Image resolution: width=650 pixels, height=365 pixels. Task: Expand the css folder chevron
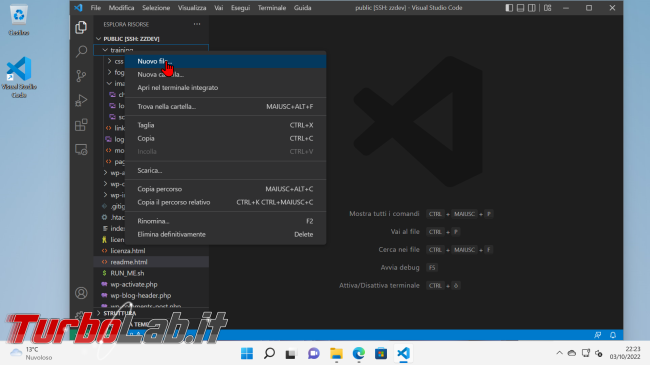[109, 61]
